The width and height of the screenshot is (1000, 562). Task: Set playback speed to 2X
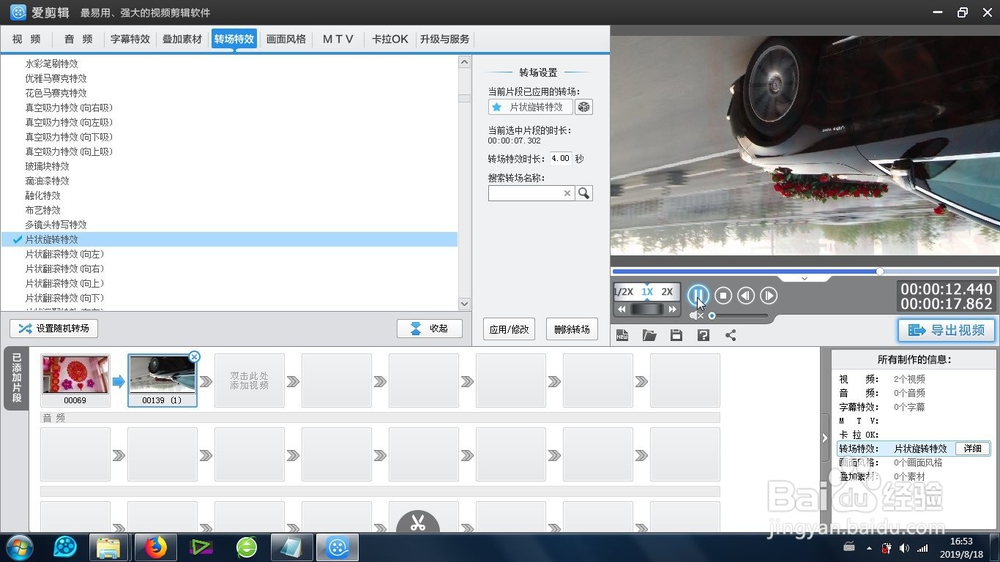point(667,292)
